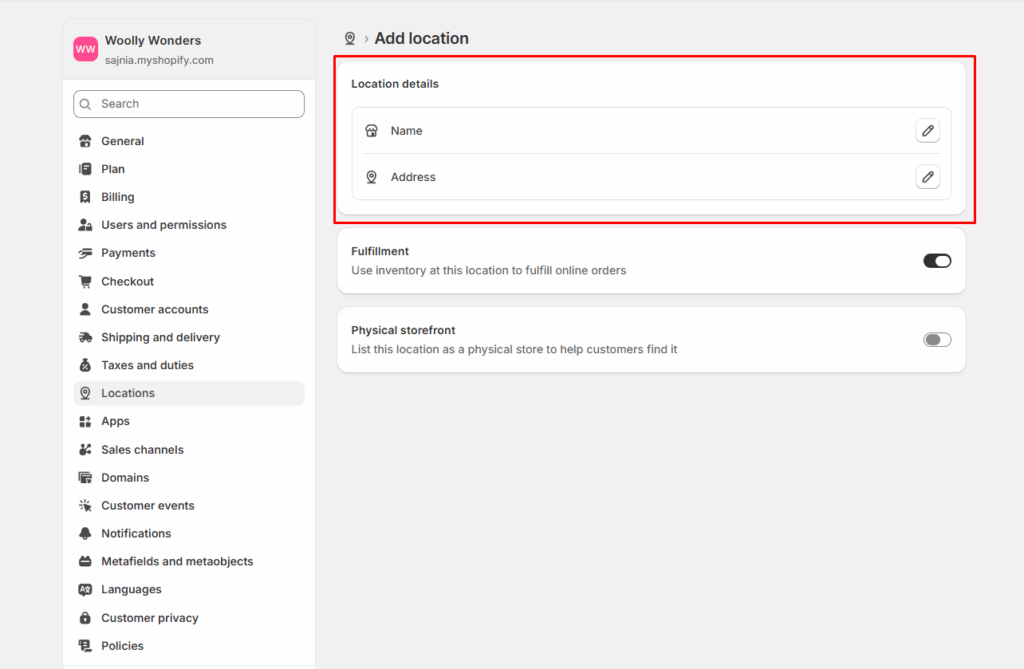This screenshot has width=1024, height=669.
Task: Click the Shipping and delivery truck icon
Action: tap(85, 337)
